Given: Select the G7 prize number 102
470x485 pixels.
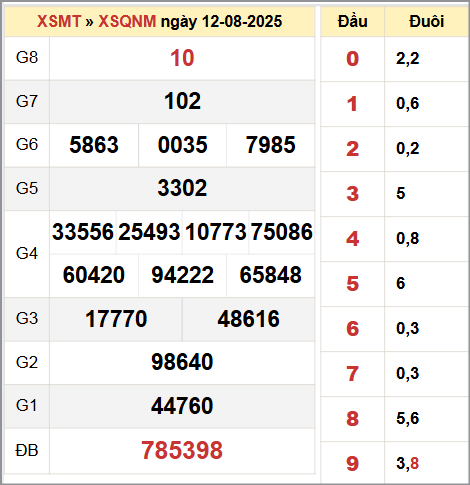Looking at the screenshot, I should point(182,101).
